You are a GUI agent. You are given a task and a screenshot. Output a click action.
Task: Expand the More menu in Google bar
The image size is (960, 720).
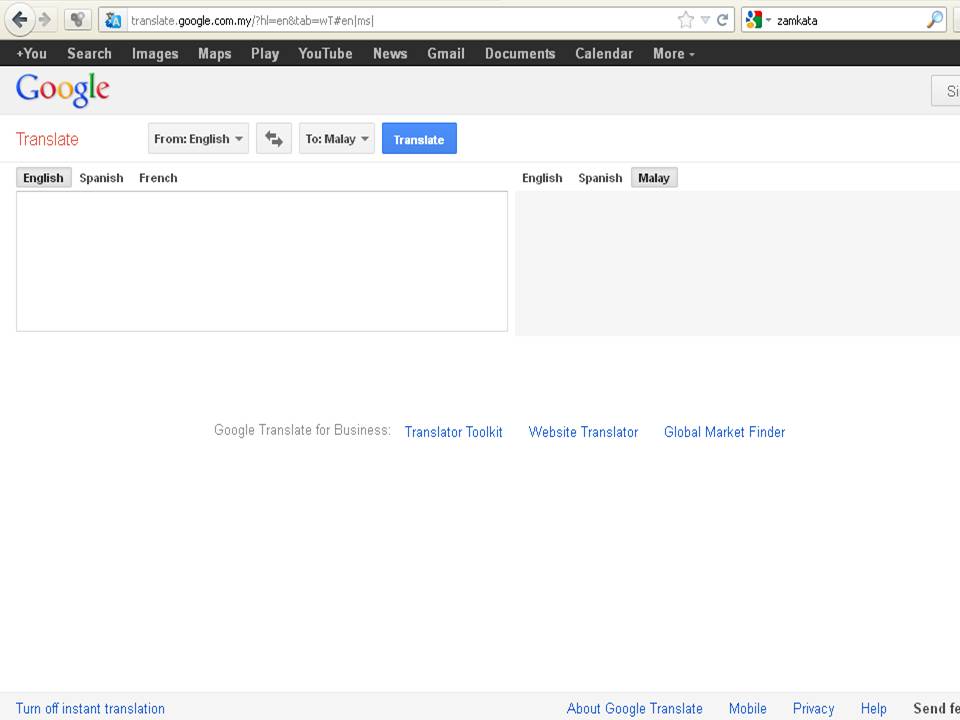click(x=673, y=54)
